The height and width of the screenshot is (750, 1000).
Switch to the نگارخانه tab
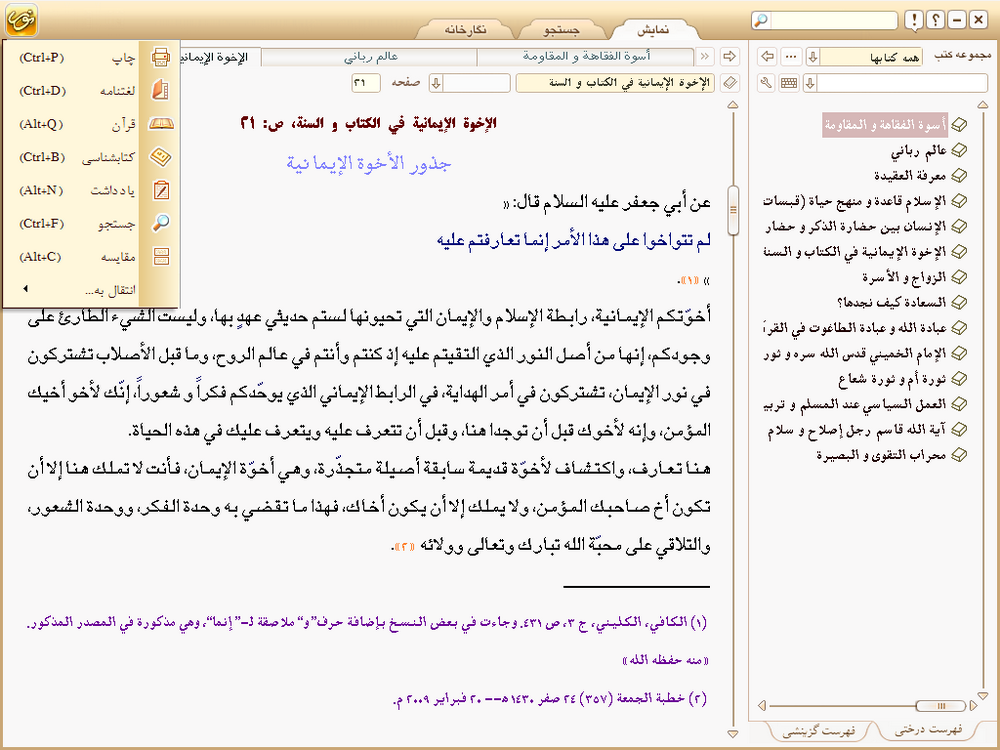point(466,29)
